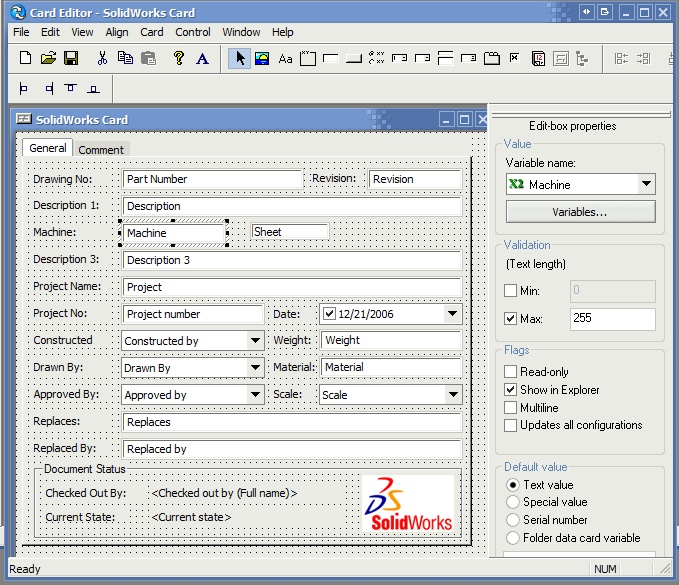
Task: Click the make-same-size left toolbar icon
Action: point(621,58)
